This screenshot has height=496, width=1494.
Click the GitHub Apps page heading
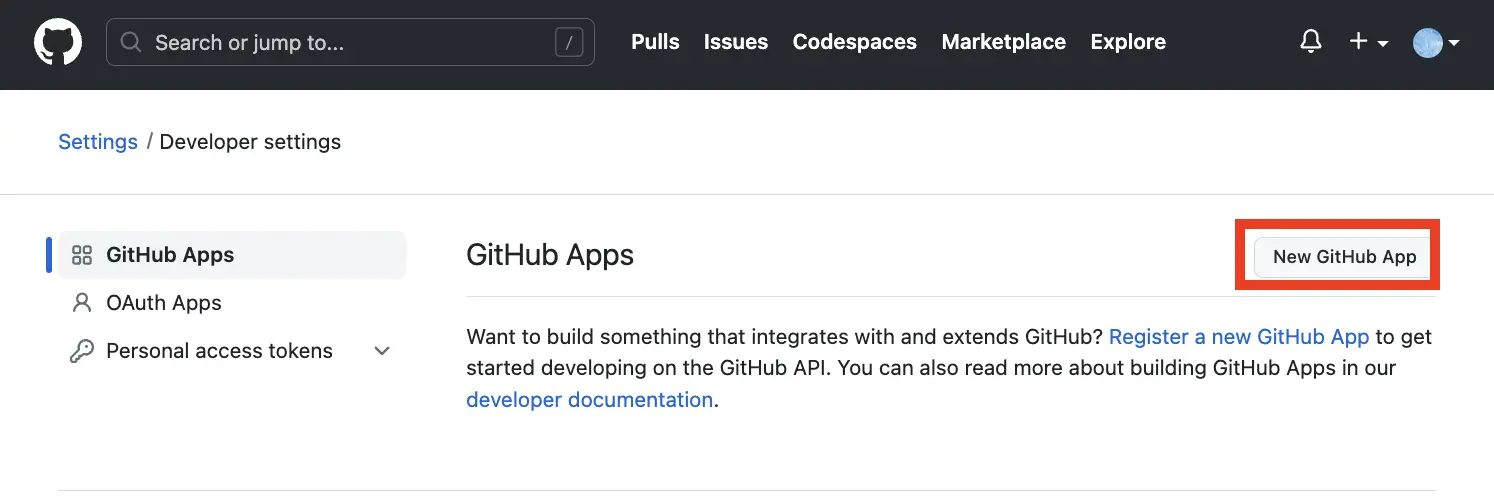550,255
